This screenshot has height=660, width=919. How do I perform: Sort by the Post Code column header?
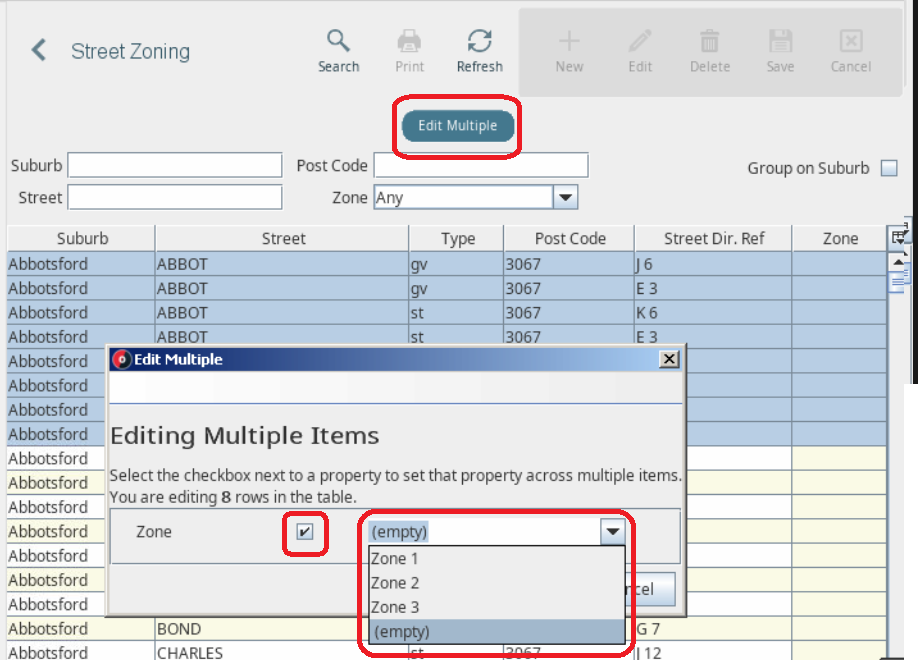tap(569, 239)
